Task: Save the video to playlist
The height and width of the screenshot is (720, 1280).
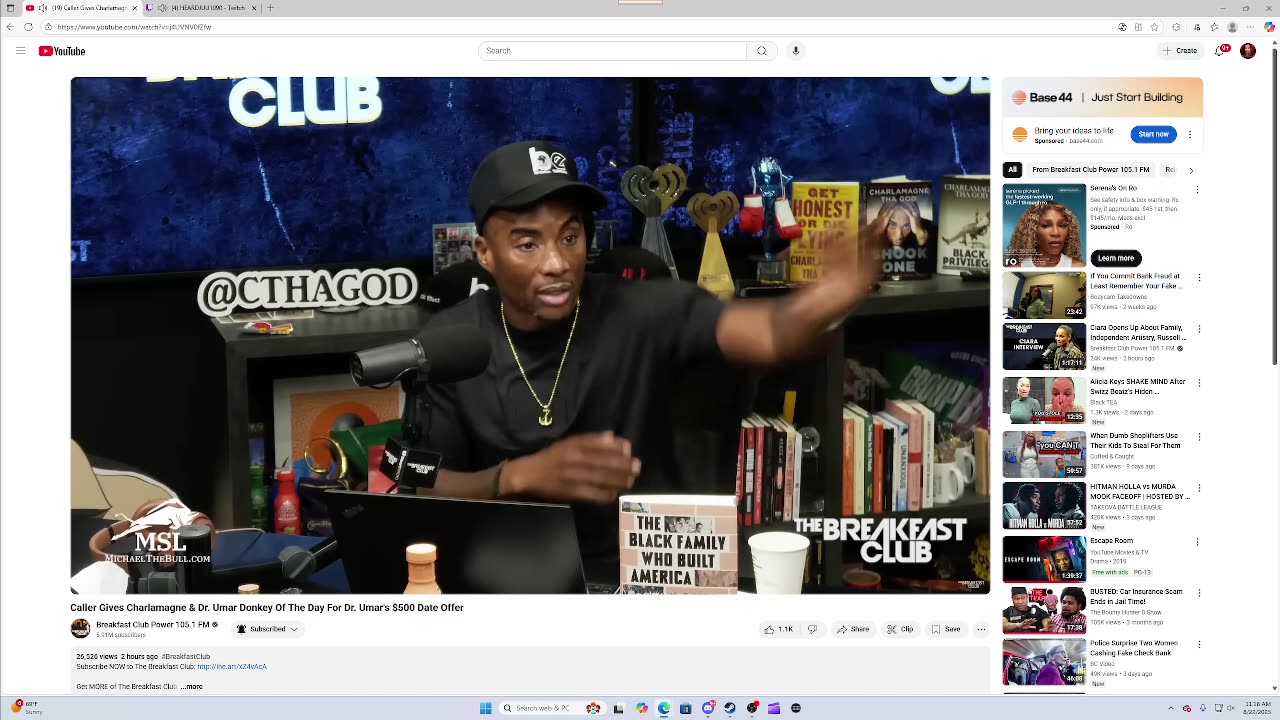Action: click(946, 629)
